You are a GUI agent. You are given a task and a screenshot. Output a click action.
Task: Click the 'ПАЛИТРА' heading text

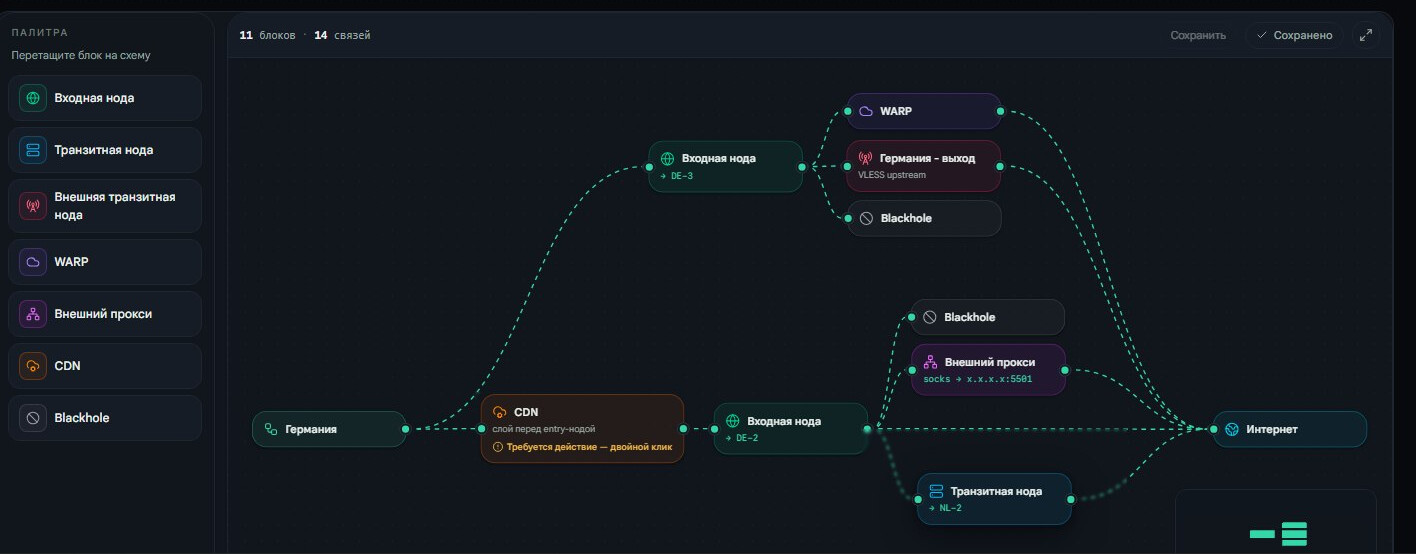[x=40, y=32]
